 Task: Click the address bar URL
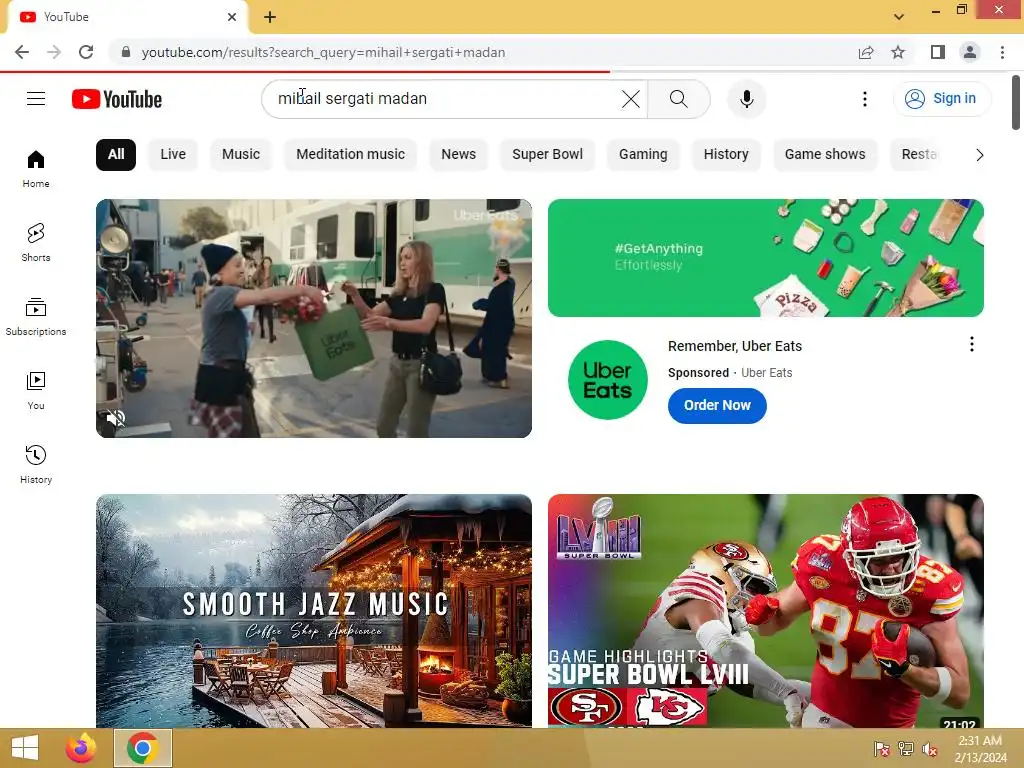(323, 52)
